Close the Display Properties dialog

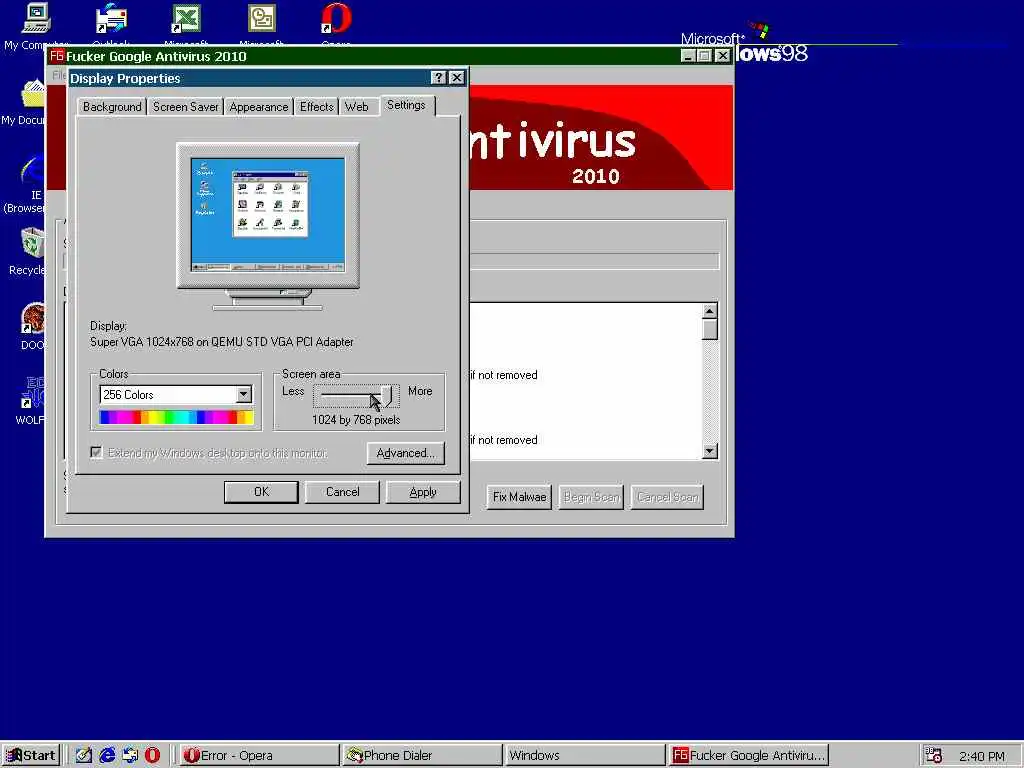457,78
